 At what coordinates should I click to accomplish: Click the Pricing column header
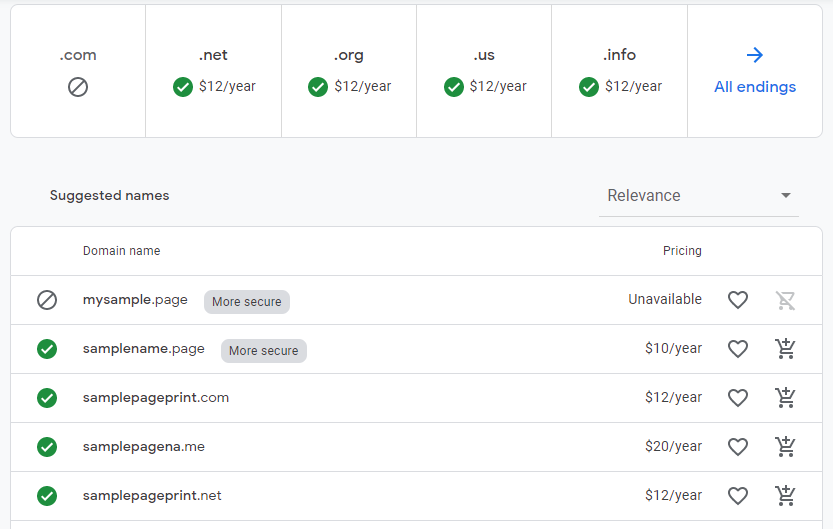[x=682, y=251]
